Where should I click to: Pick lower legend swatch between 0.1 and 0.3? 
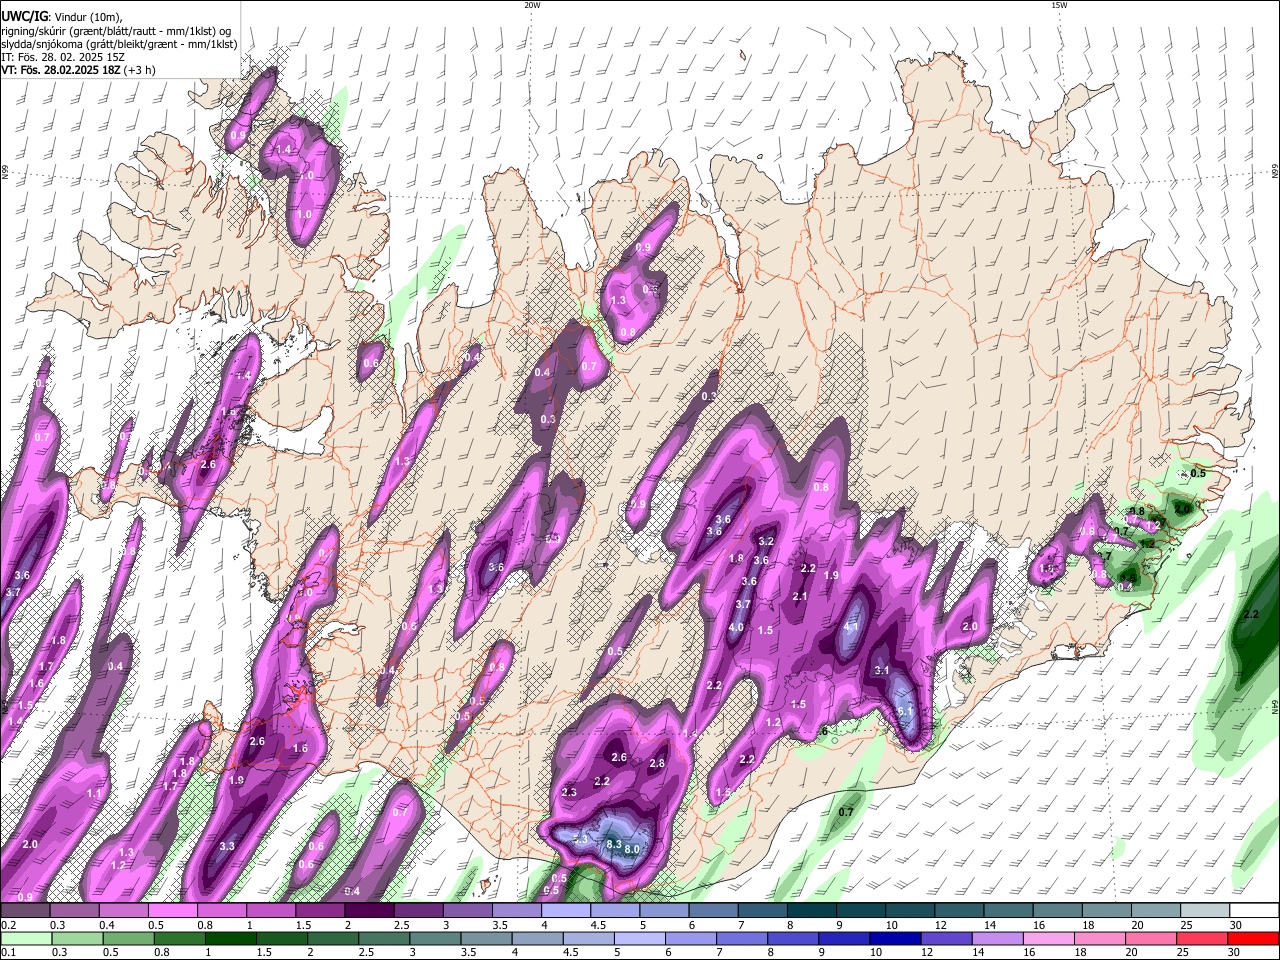coord(24,939)
